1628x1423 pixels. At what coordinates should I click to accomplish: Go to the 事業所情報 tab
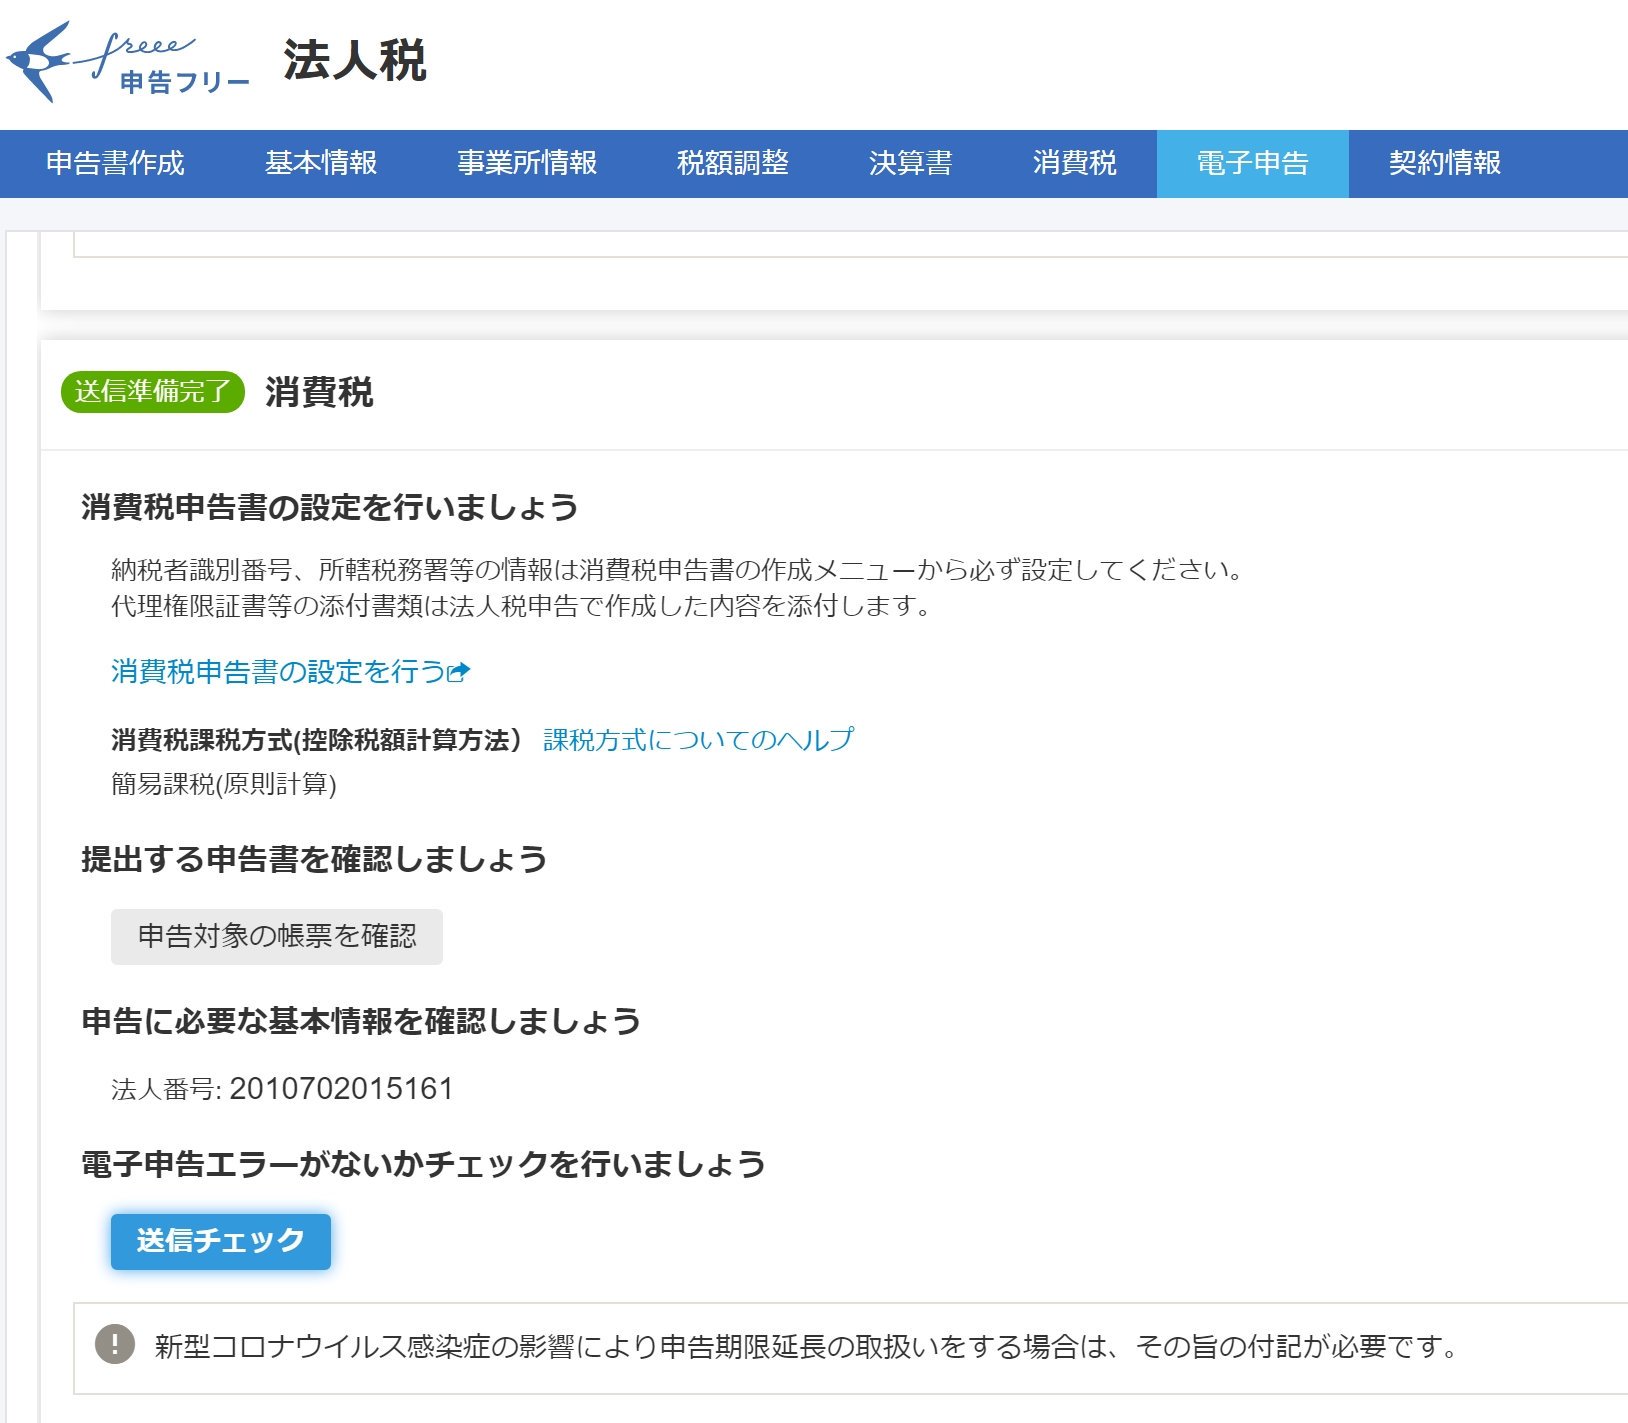pyautogui.click(x=526, y=163)
